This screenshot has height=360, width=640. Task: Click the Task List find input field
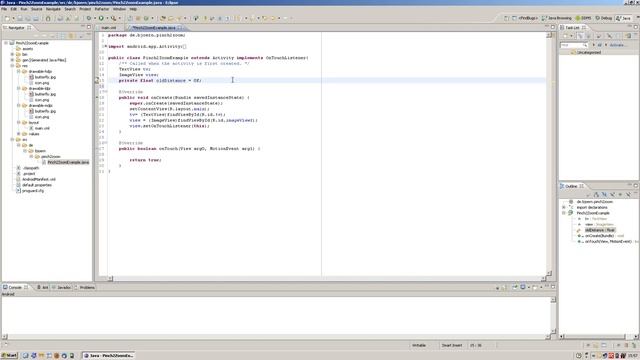[x=573, y=45]
